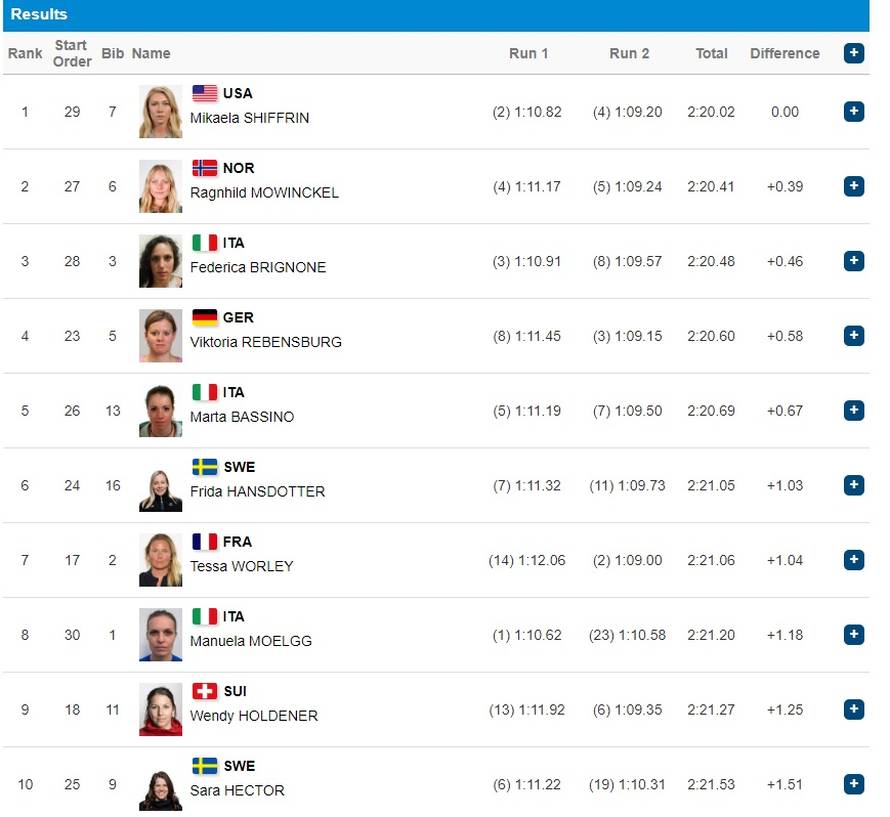Sort by the Difference column header

coord(784,53)
